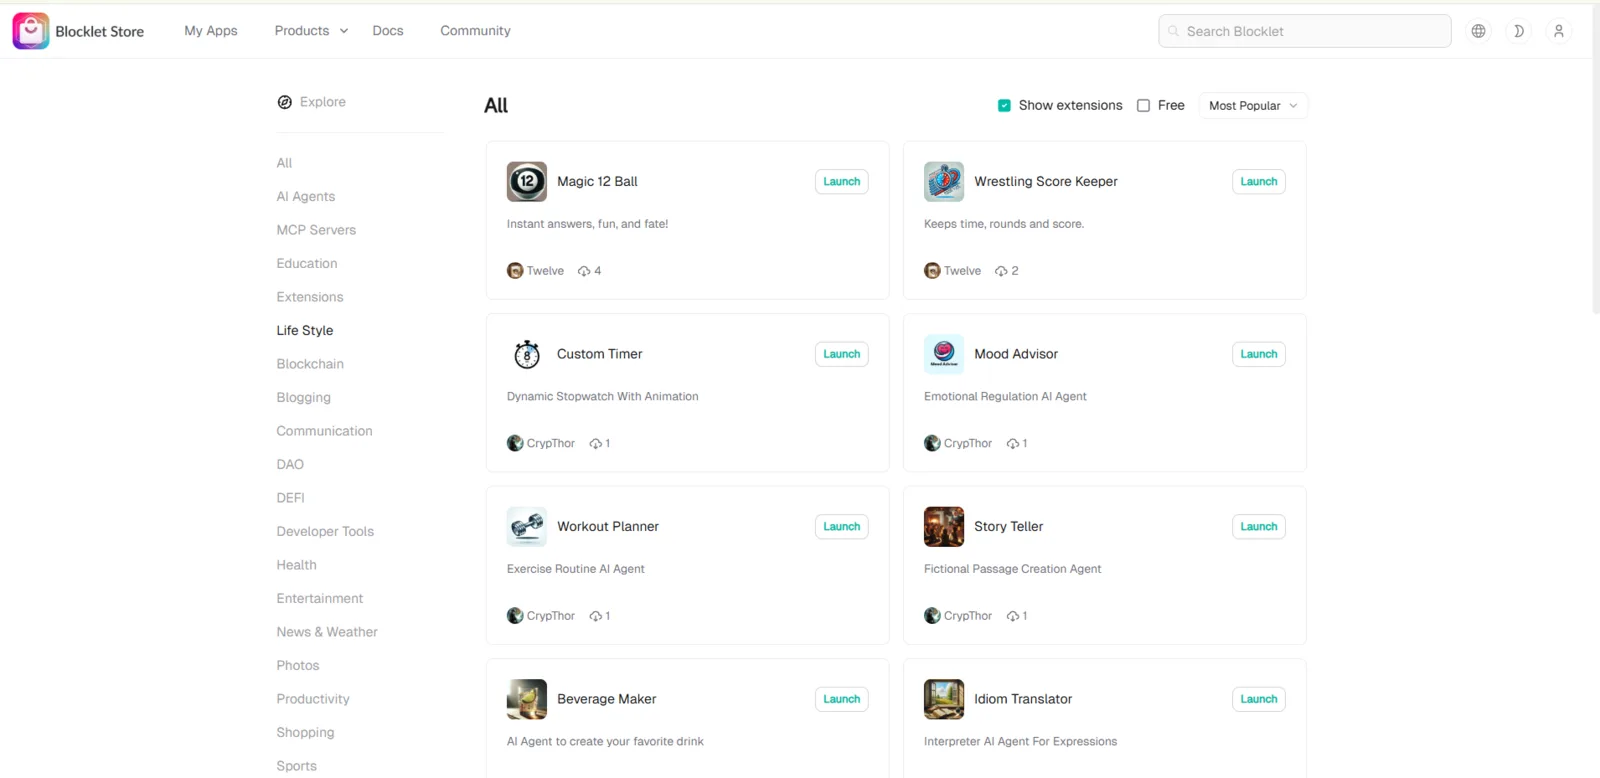Select the Productivity category
This screenshot has width=1600, height=778.
pyautogui.click(x=313, y=699)
